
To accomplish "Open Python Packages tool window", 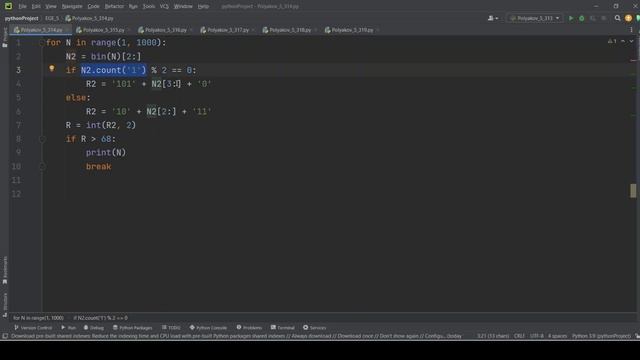I will click(x=133, y=328).
